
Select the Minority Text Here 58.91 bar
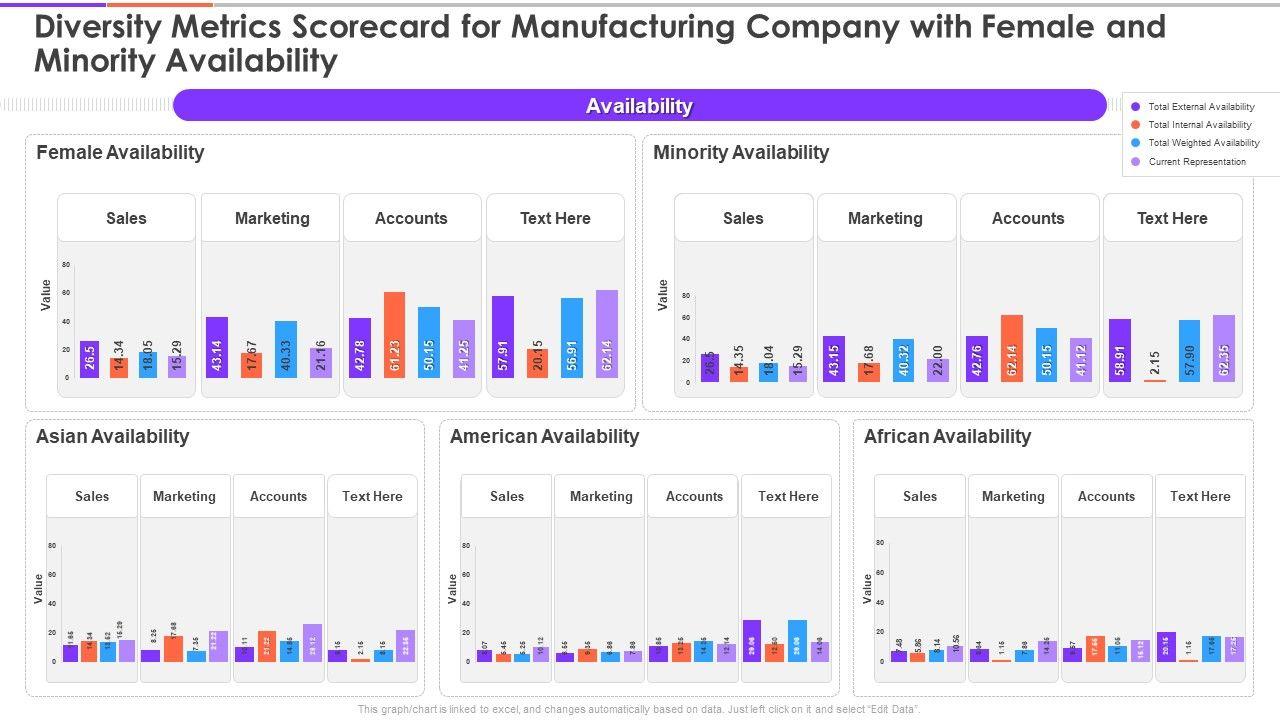pyautogui.click(x=1120, y=349)
